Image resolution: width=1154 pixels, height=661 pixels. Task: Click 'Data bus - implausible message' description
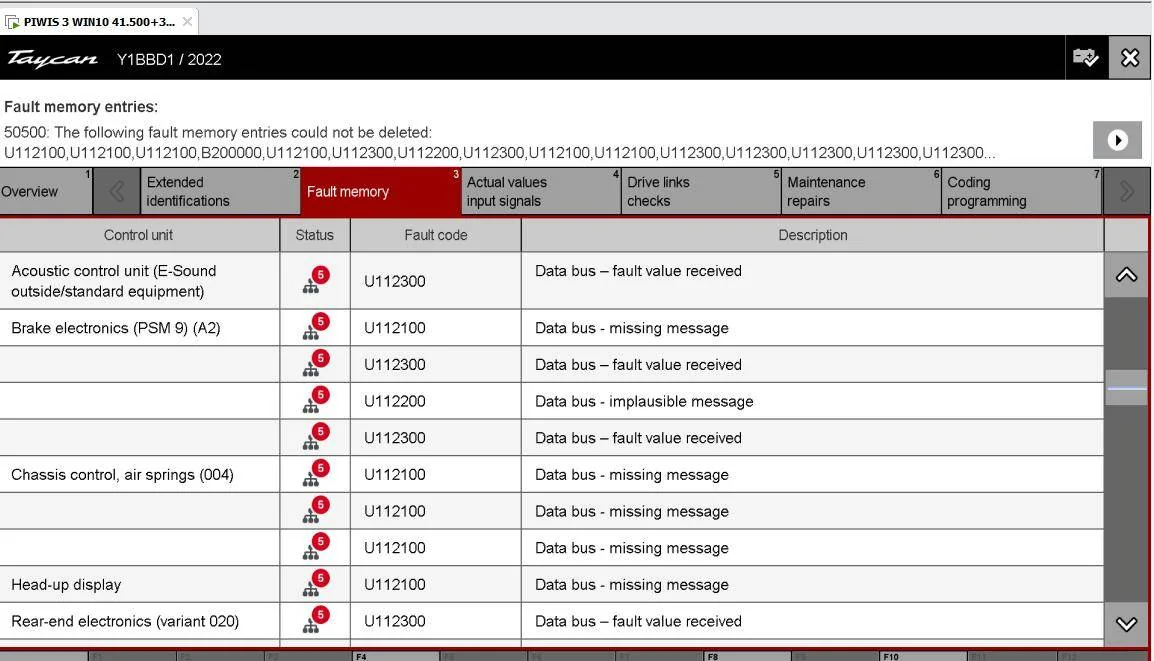coord(644,401)
